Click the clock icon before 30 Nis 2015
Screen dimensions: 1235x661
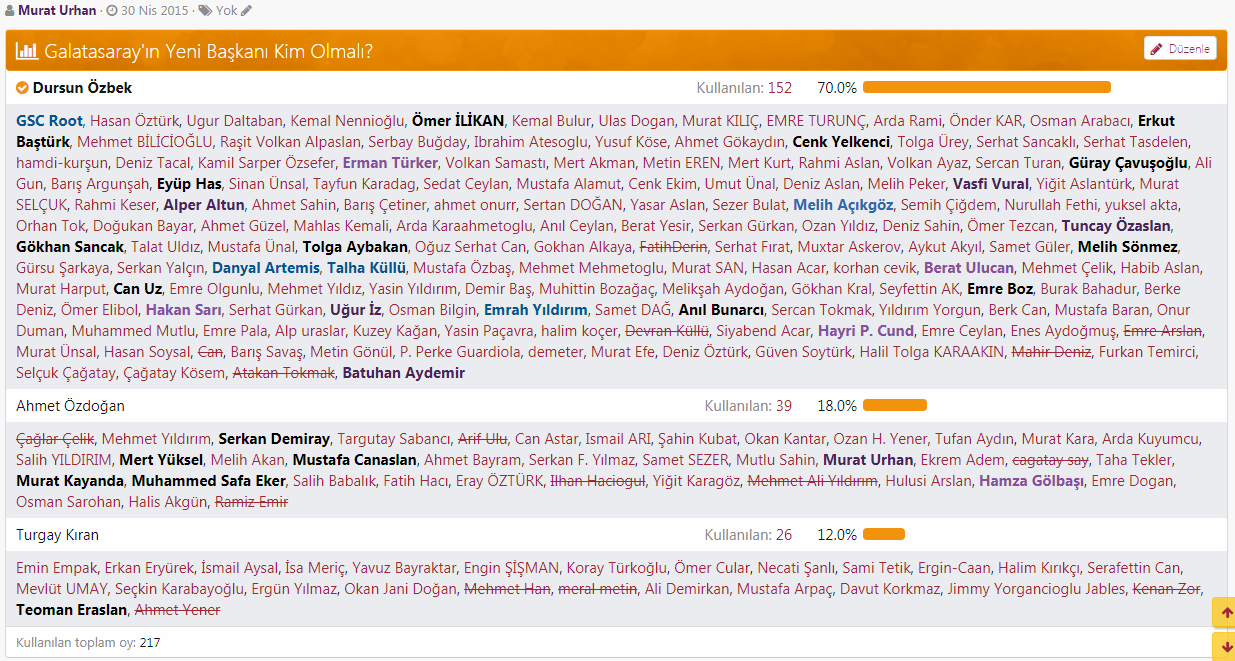pos(111,11)
